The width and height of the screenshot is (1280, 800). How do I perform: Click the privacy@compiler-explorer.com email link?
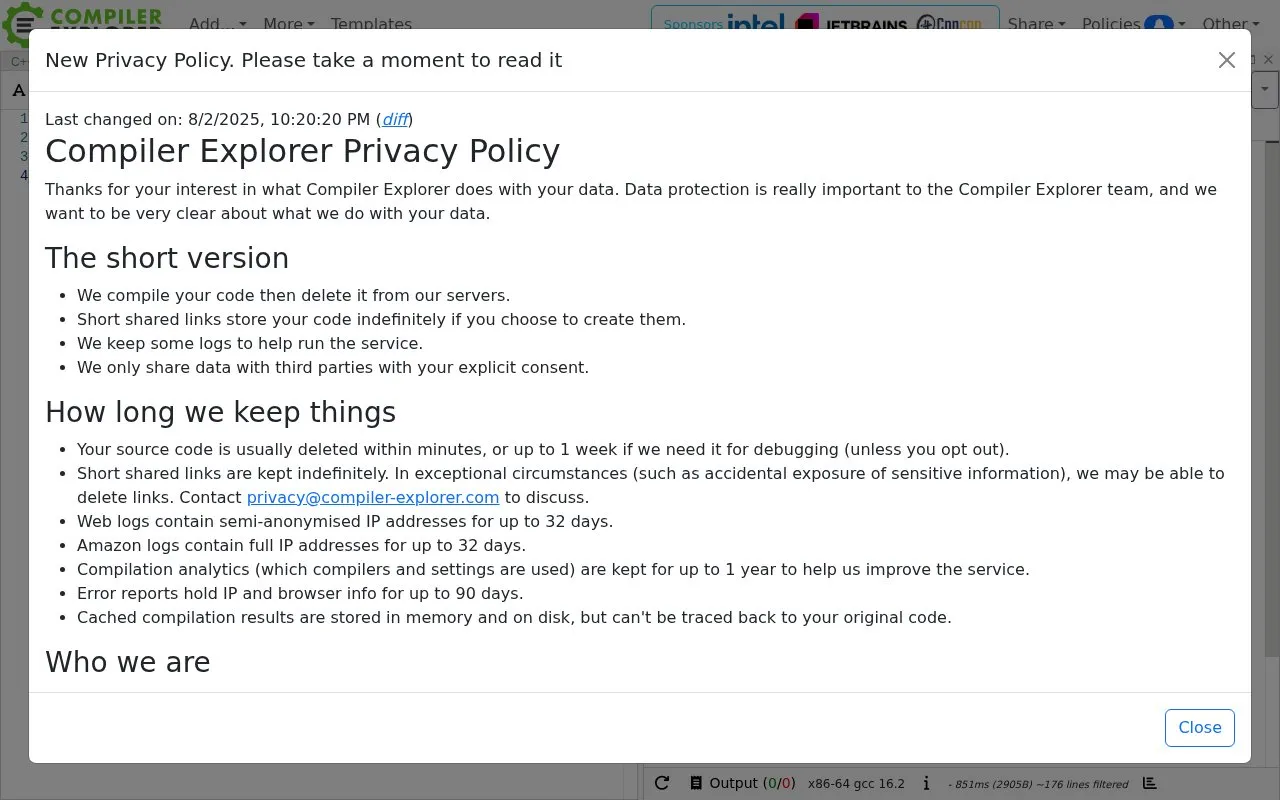tap(373, 498)
